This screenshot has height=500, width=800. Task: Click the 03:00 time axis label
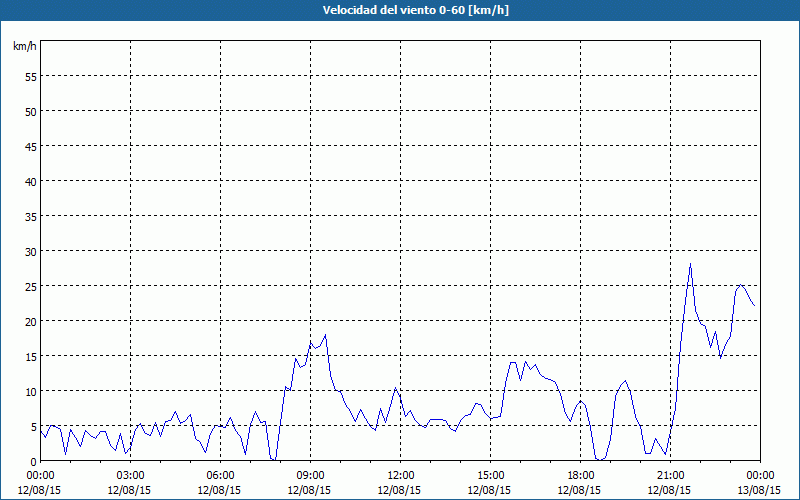[130, 476]
